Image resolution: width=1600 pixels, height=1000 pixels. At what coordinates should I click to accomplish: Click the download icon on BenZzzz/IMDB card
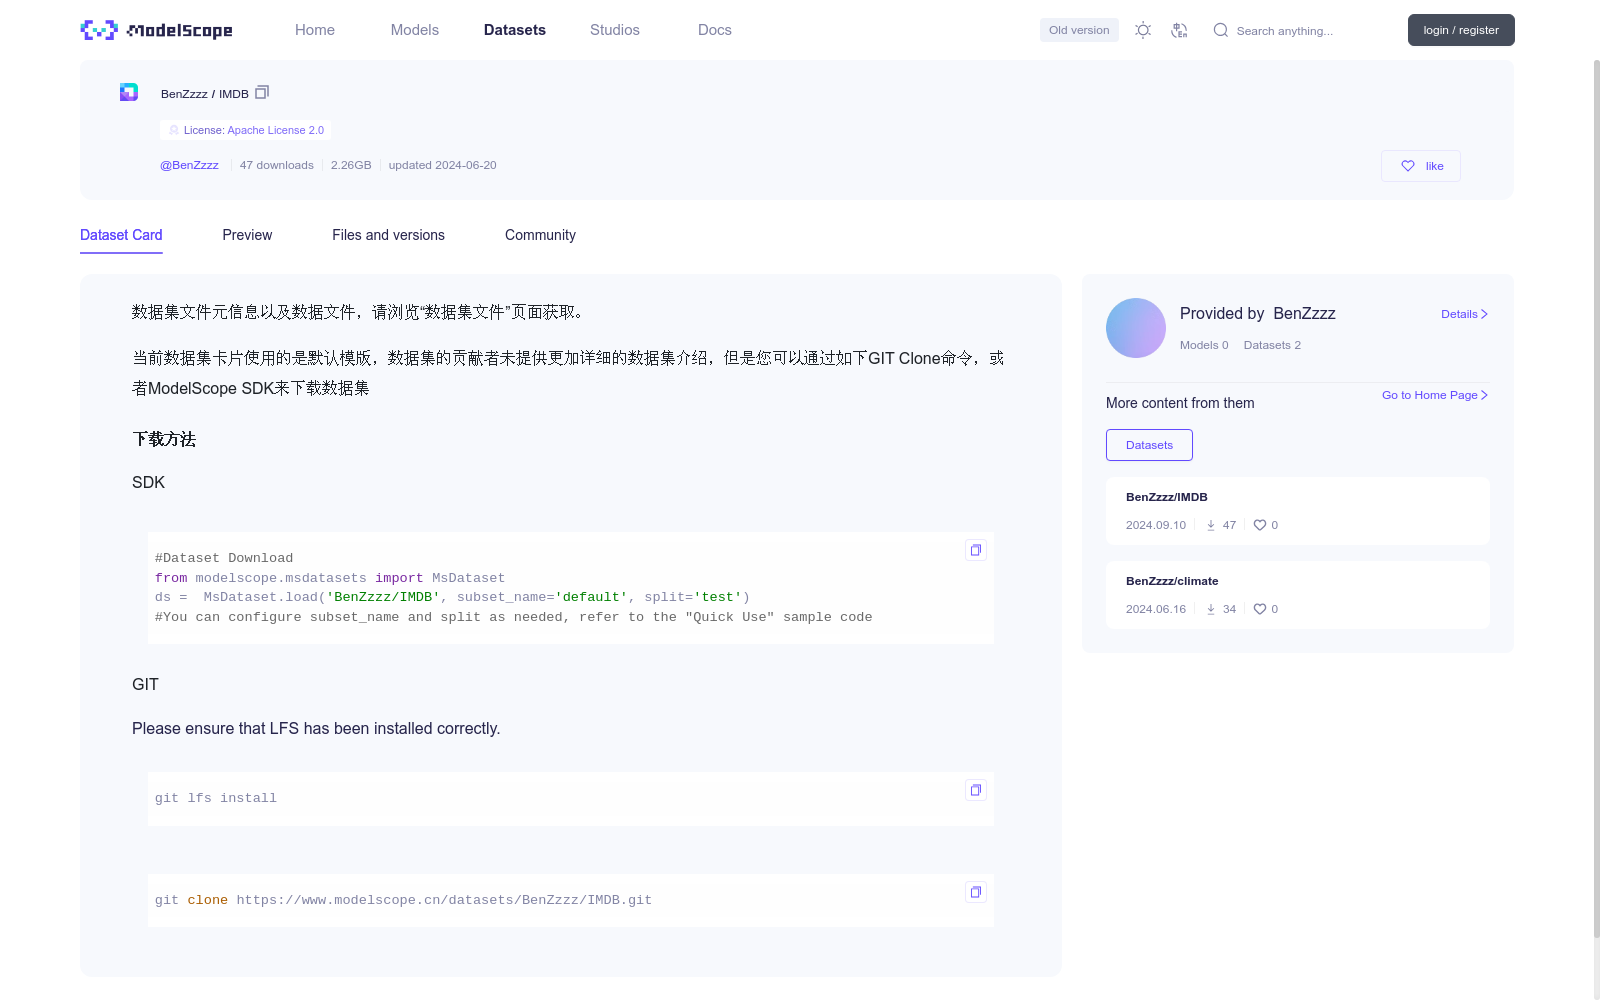pyautogui.click(x=1211, y=525)
